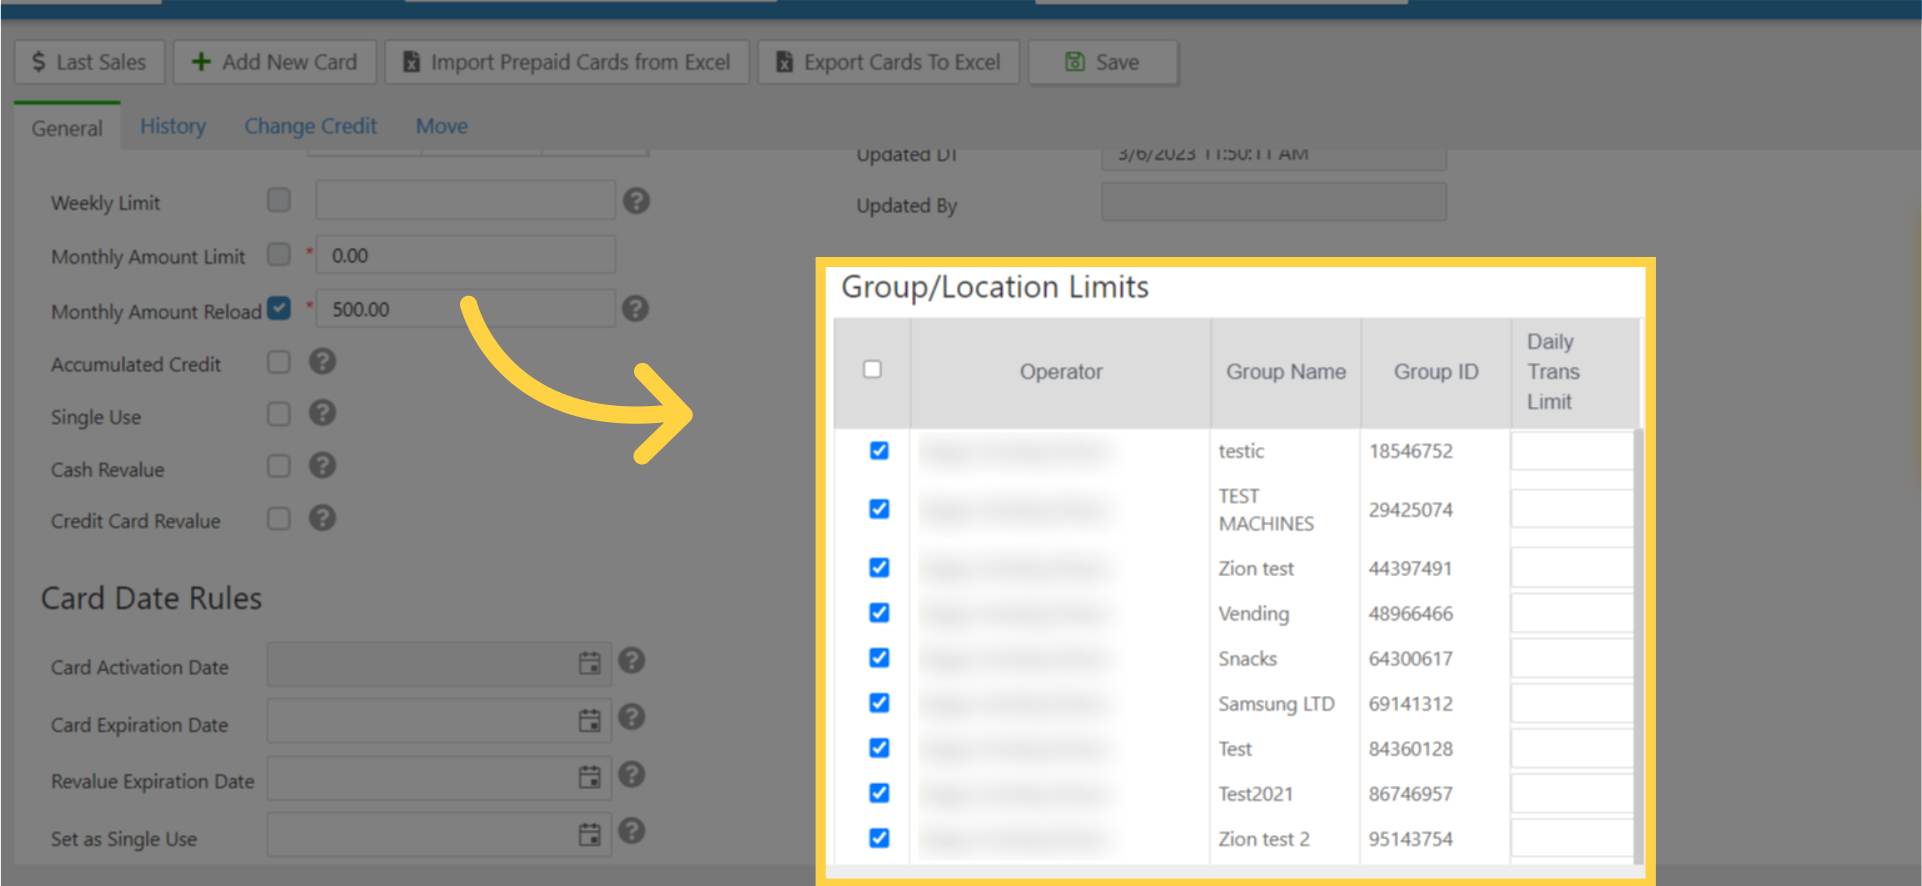Click Monthly Amount Reload field showing 500.00
The width and height of the screenshot is (1922, 886).
[x=465, y=309]
